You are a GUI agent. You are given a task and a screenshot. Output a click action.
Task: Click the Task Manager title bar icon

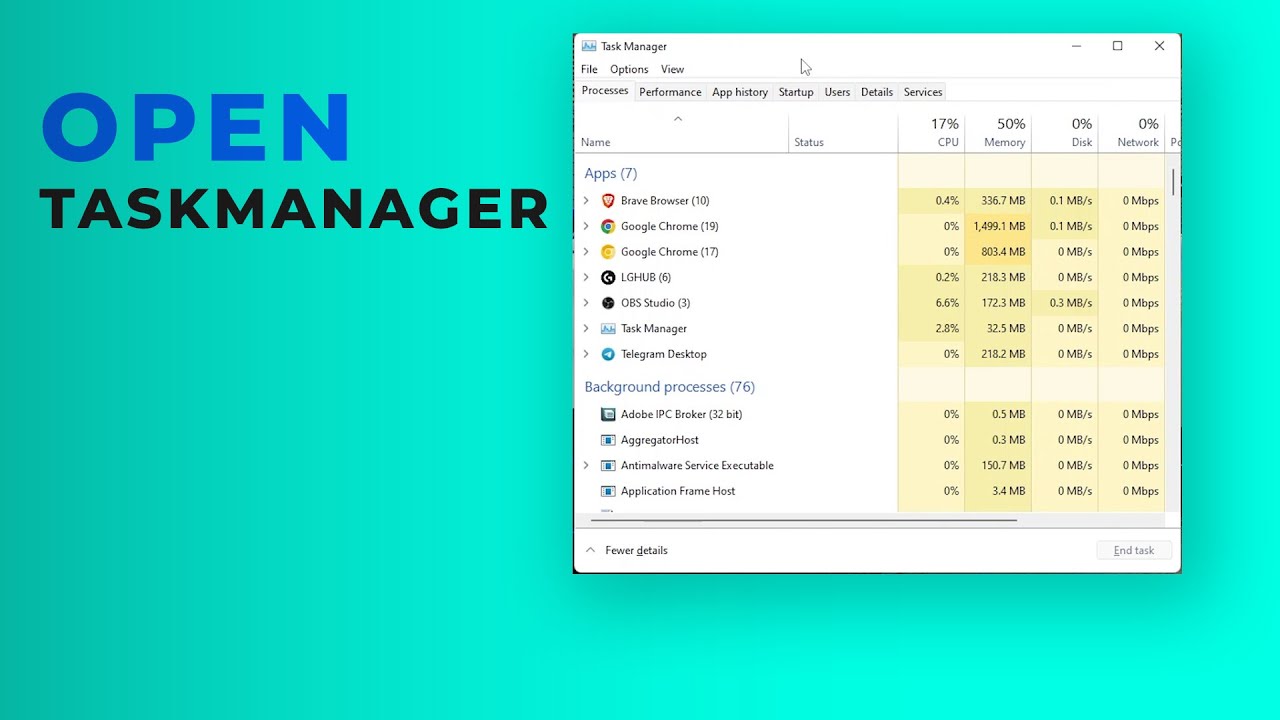click(x=589, y=46)
